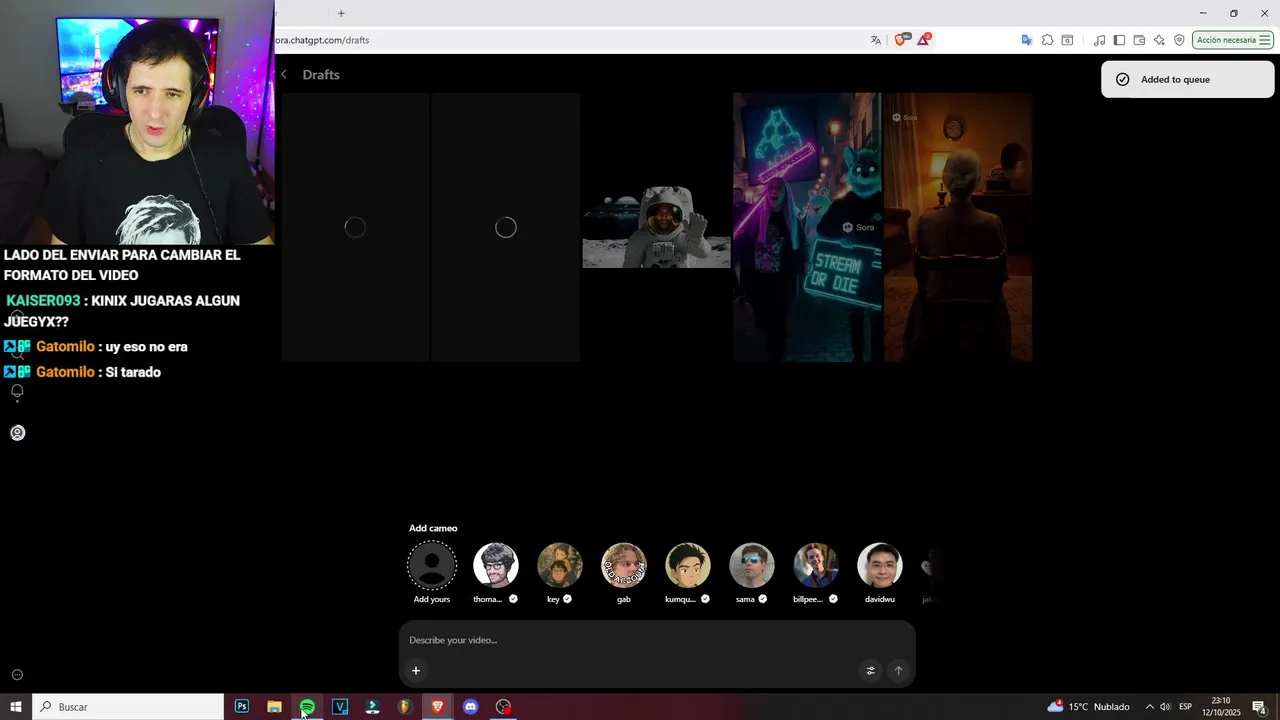Image resolution: width=1280 pixels, height=720 pixels.
Task: Open the blue V app in taskbar
Action: [340, 707]
